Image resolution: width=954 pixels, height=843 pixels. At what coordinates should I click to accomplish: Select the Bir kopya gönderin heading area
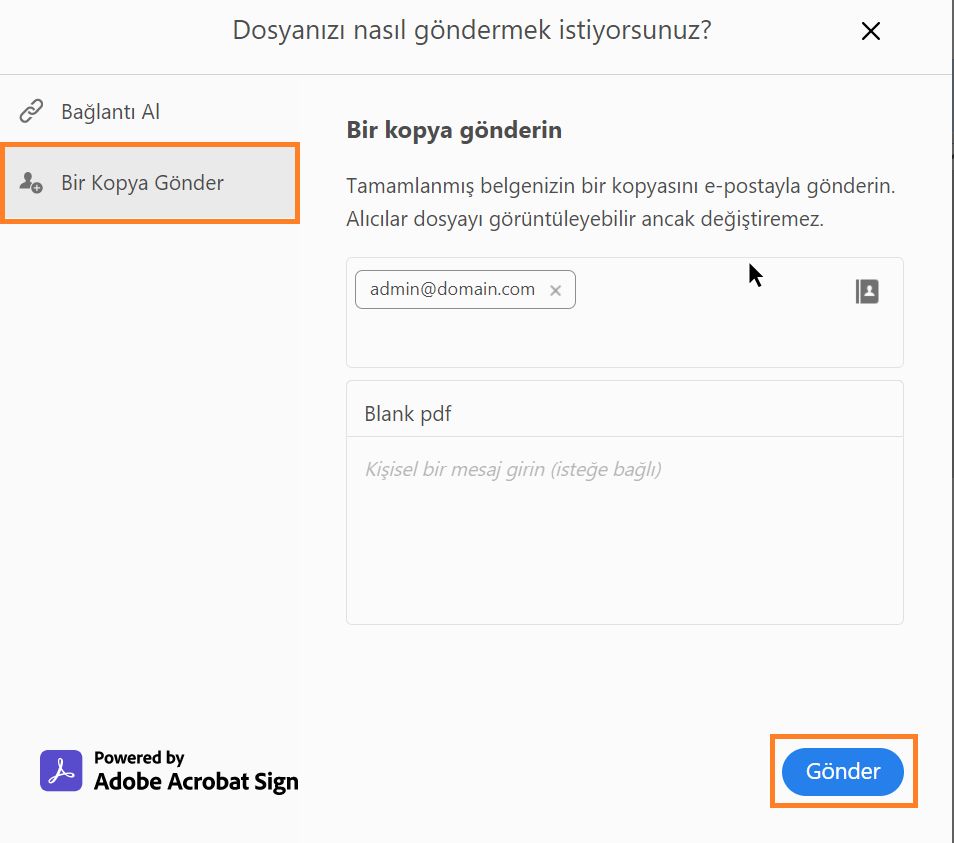(x=453, y=129)
